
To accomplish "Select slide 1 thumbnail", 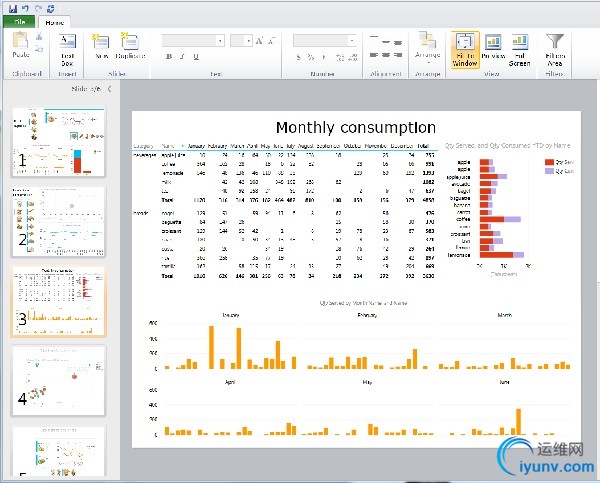I will coord(58,142).
